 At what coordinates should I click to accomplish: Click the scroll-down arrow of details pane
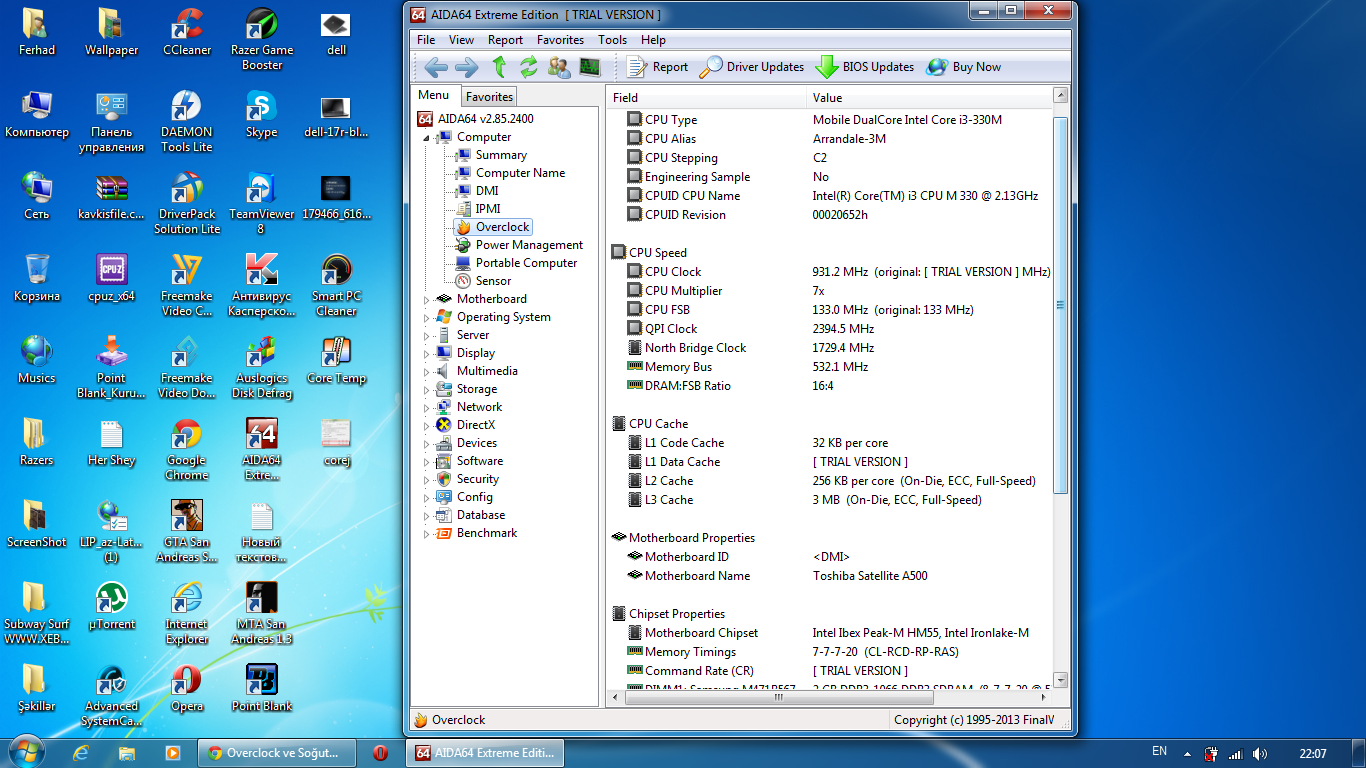pyautogui.click(x=1061, y=680)
